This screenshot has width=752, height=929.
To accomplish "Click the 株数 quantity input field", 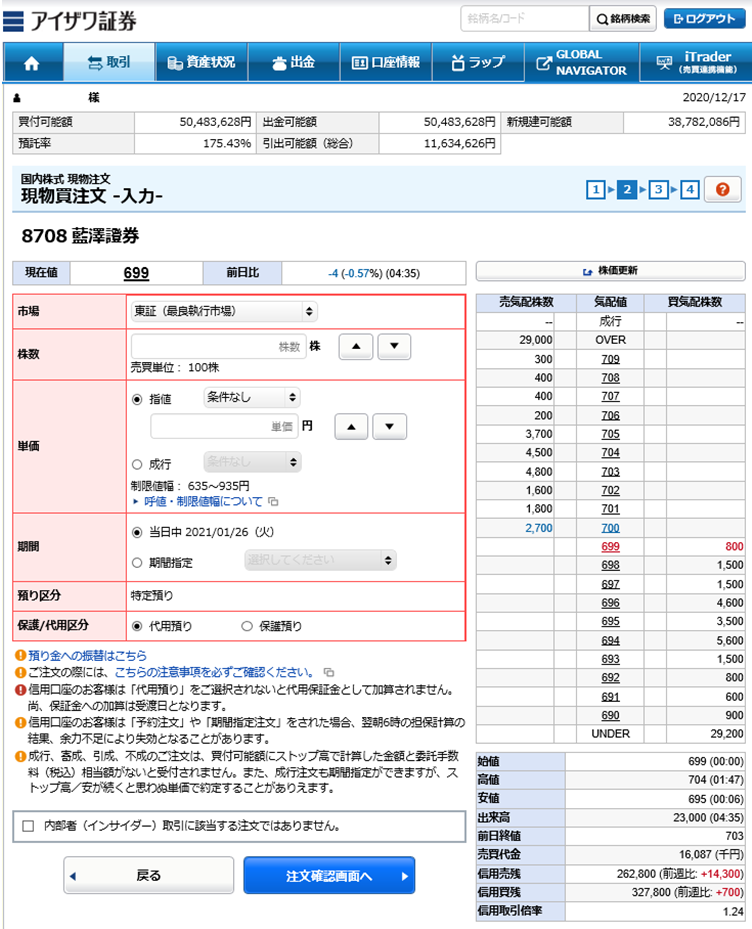I will pos(219,347).
